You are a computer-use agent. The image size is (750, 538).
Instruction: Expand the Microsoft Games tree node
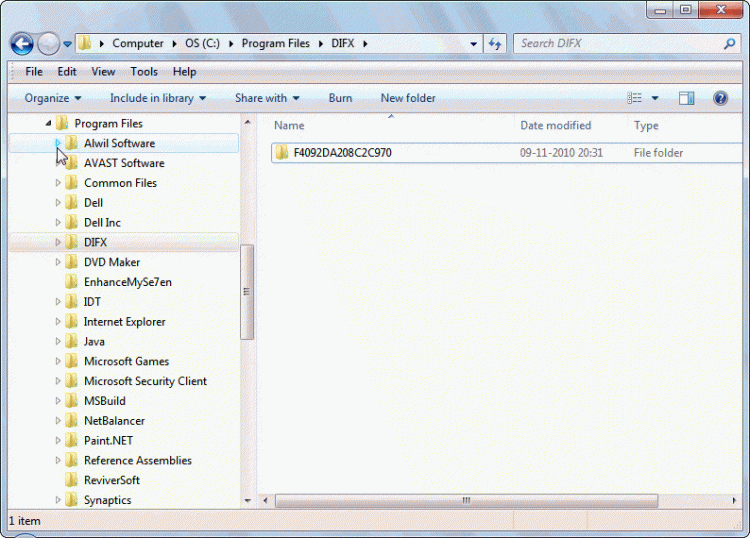pyautogui.click(x=58, y=361)
